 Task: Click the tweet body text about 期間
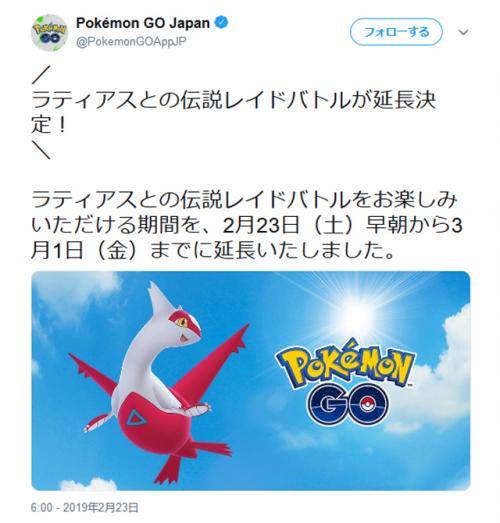pyautogui.click(x=247, y=225)
